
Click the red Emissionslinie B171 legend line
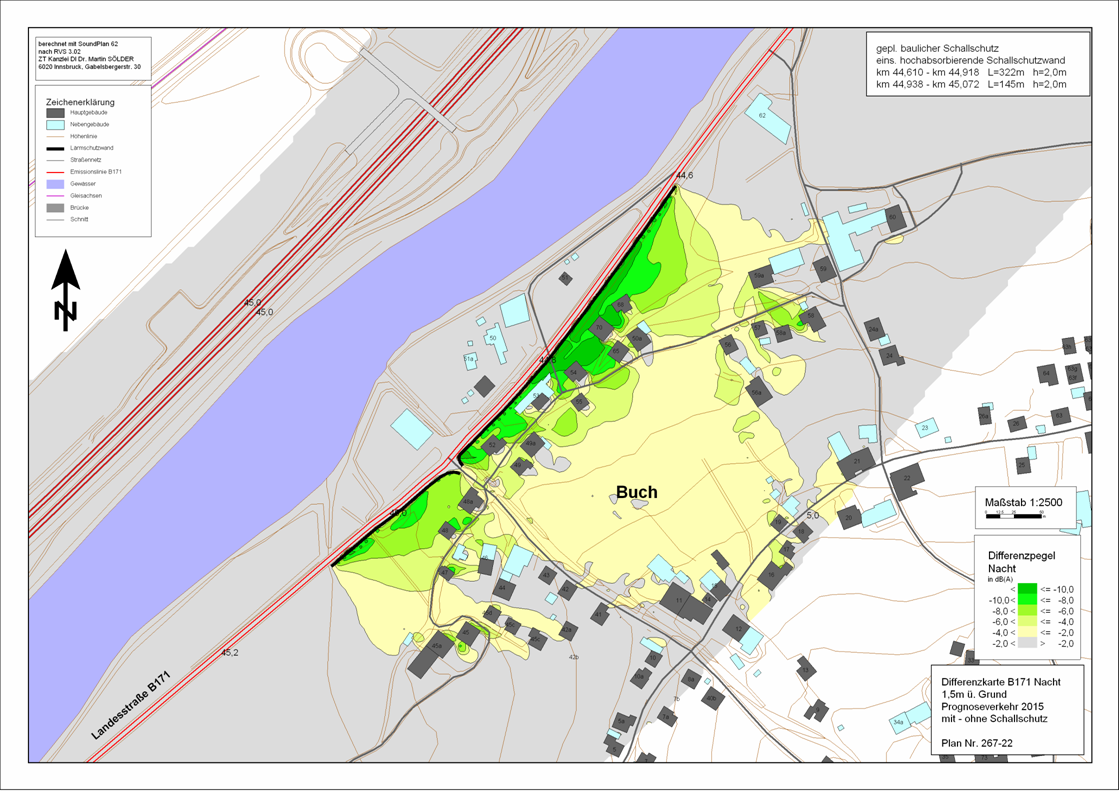tap(55, 172)
